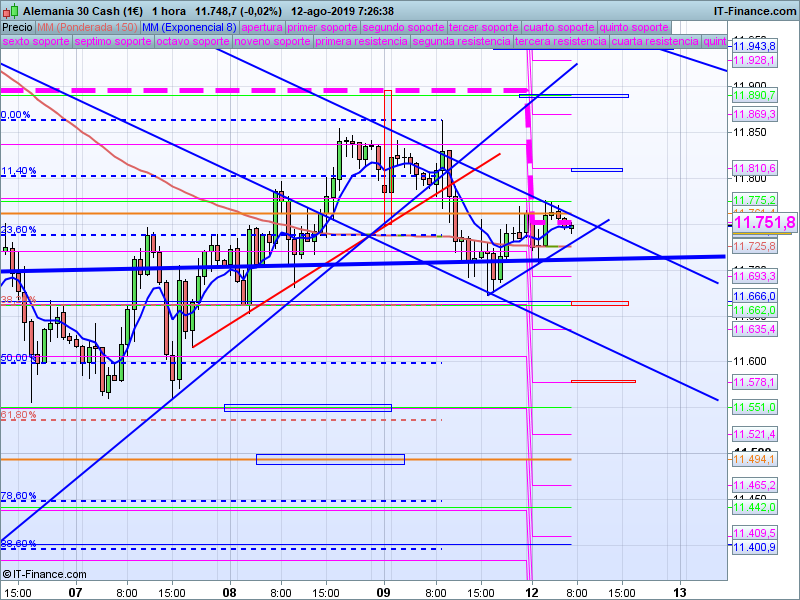The width and height of the screenshot is (800, 600).
Task: Select the Precio indicator label
Action: tap(17, 27)
